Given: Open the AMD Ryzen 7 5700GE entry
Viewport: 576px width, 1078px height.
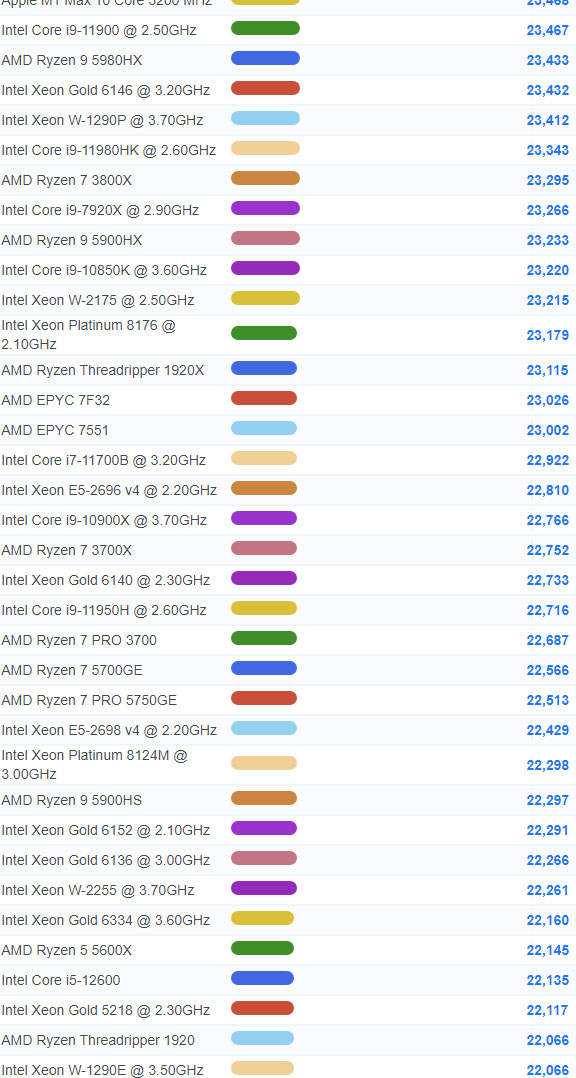Looking at the screenshot, I should point(72,670).
